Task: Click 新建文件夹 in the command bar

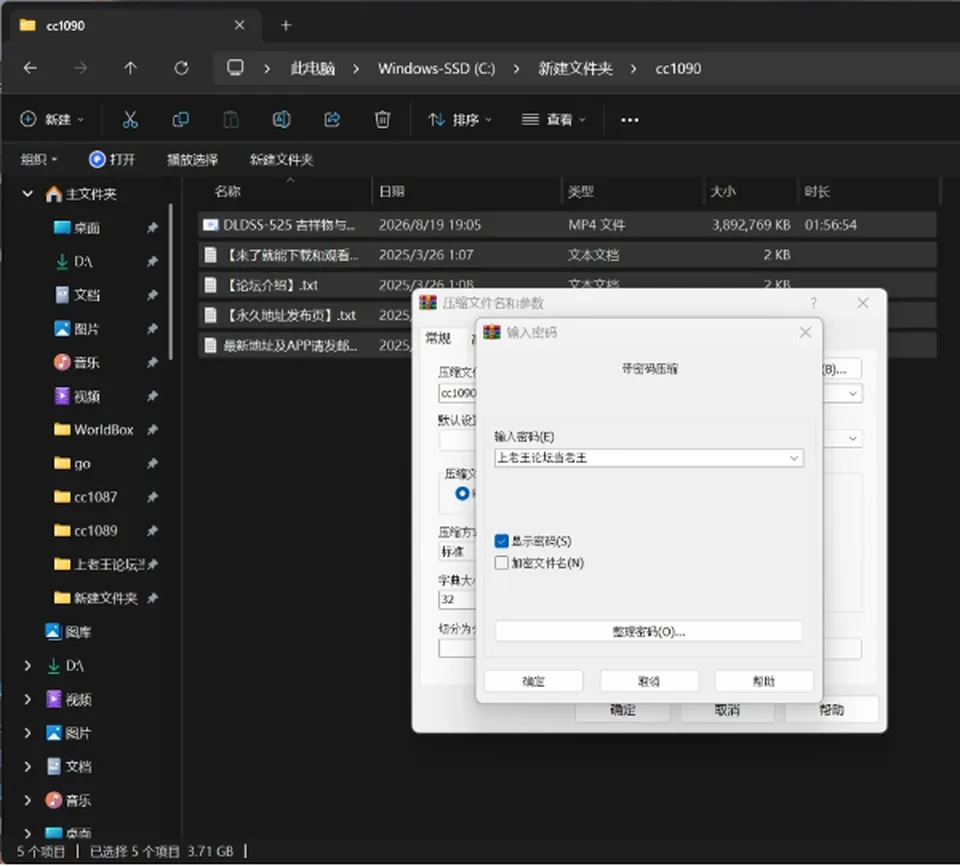Action: pyautogui.click(x=282, y=160)
